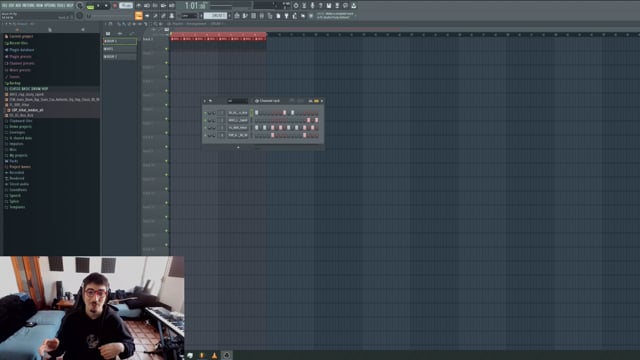
Task: Click the microphone audio recording icon
Action: click(x=312, y=6)
